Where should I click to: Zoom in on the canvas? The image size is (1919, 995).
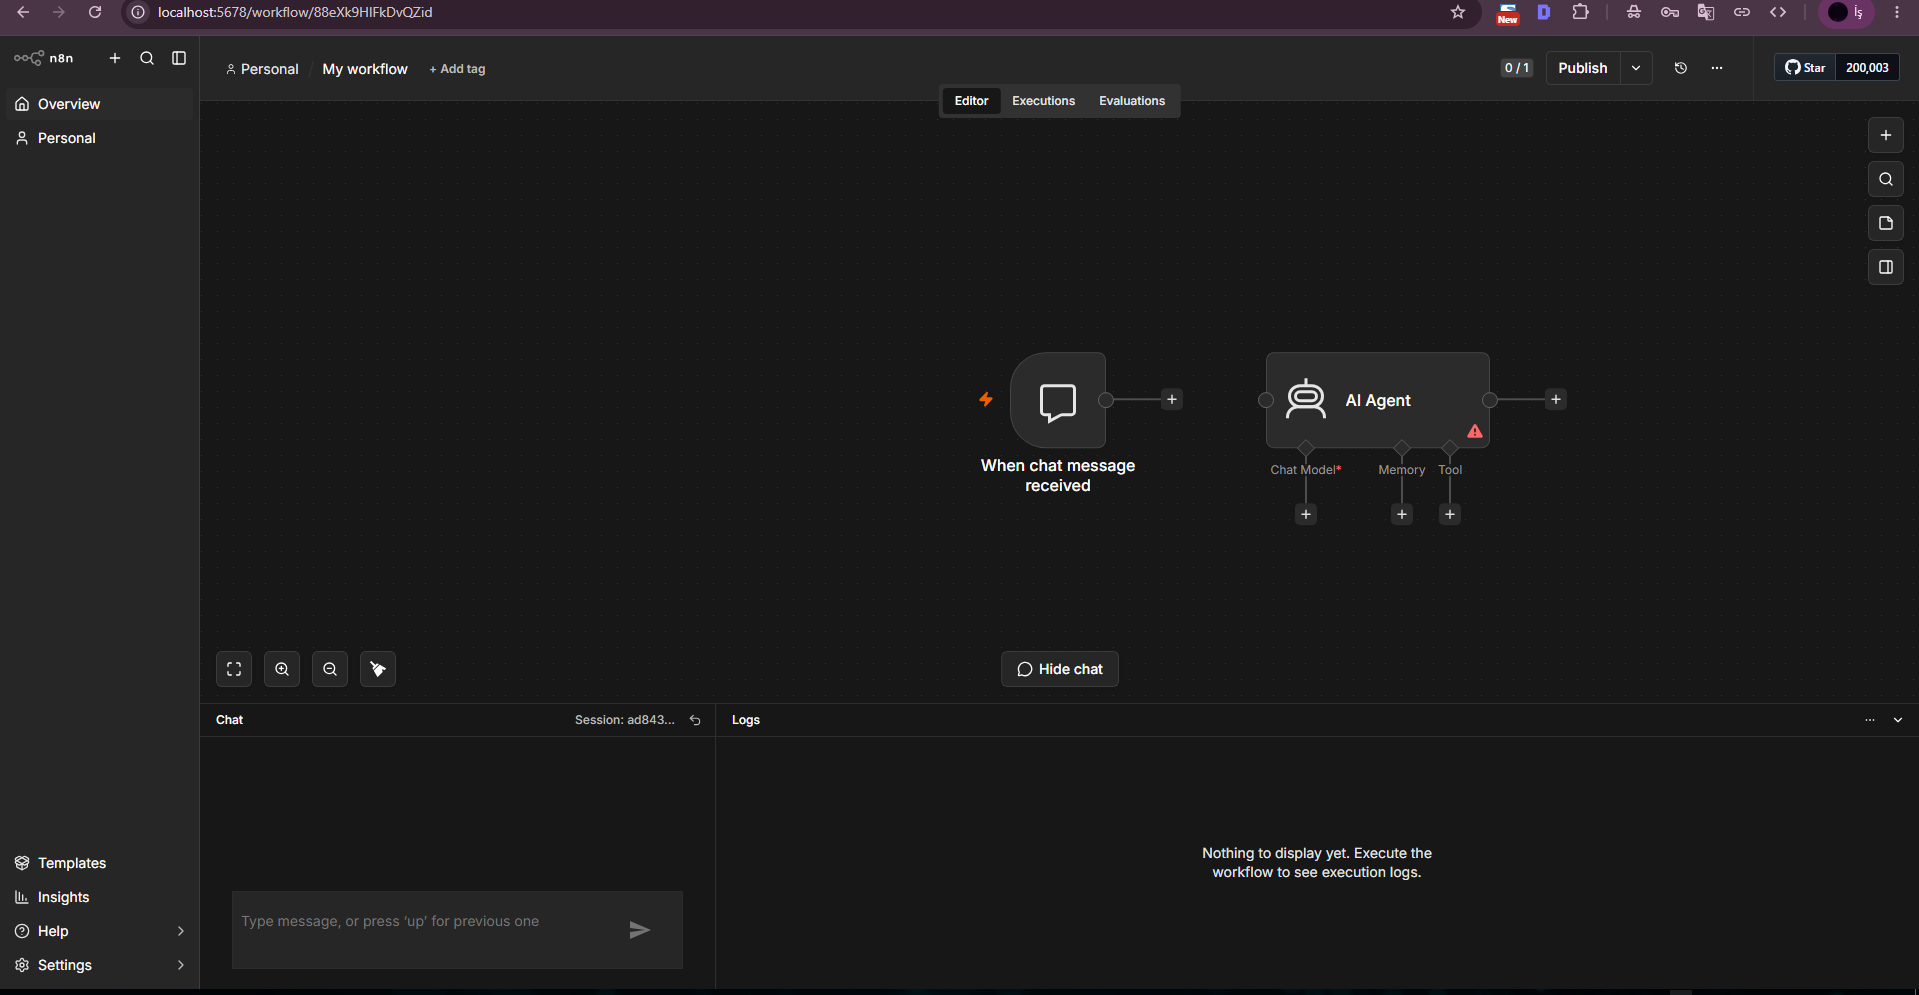282,669
